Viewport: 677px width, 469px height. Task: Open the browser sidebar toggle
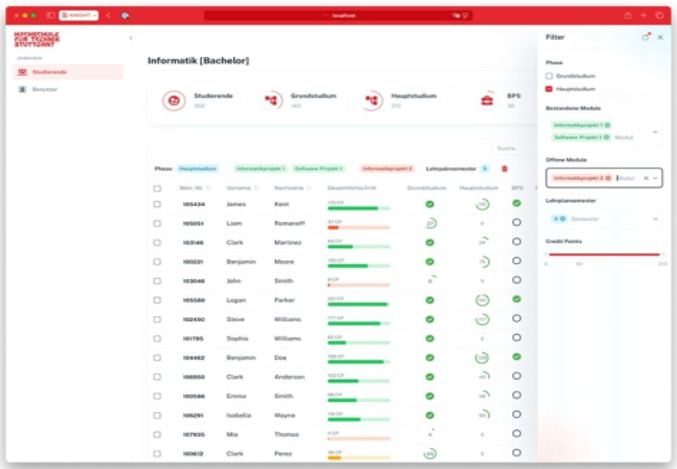[x=50, y=16]
